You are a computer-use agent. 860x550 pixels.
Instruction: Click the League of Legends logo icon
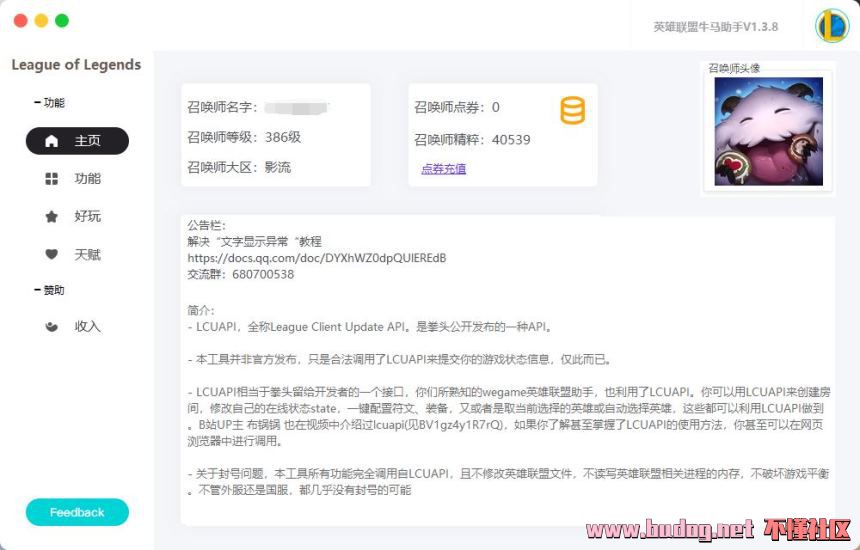coord(832,26)
